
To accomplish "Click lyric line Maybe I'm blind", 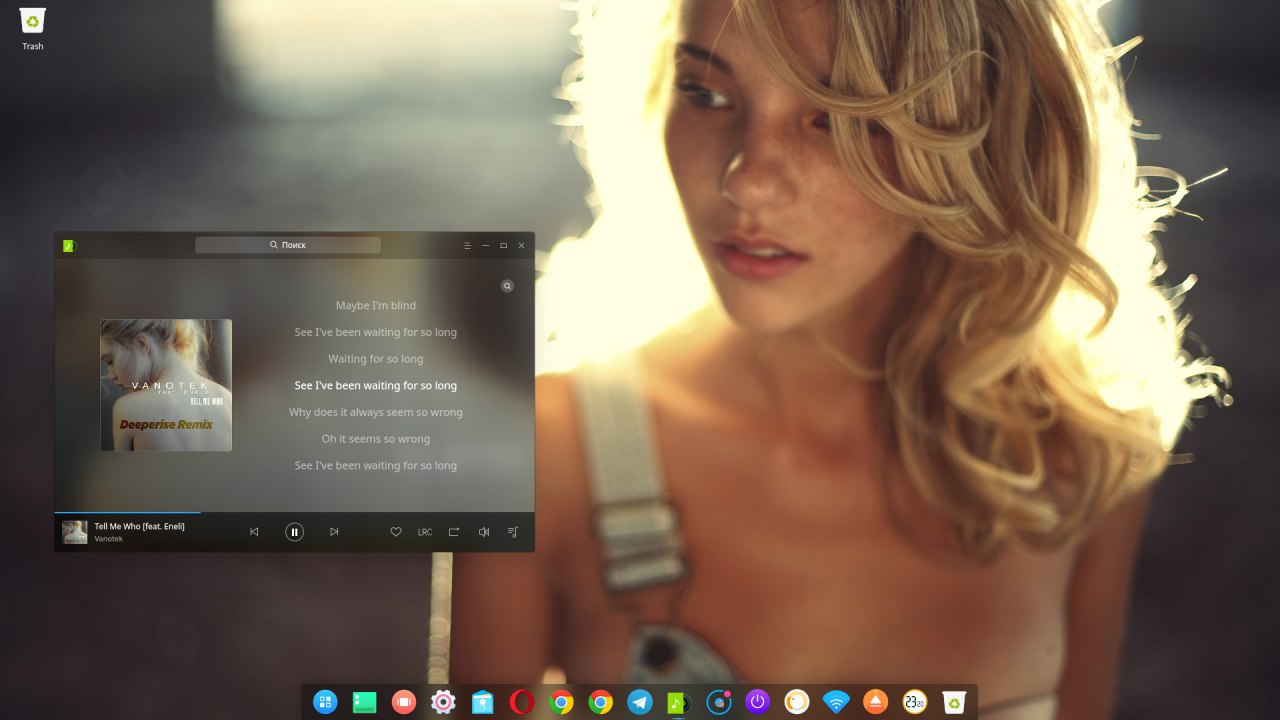I will (x=376, y=305).
